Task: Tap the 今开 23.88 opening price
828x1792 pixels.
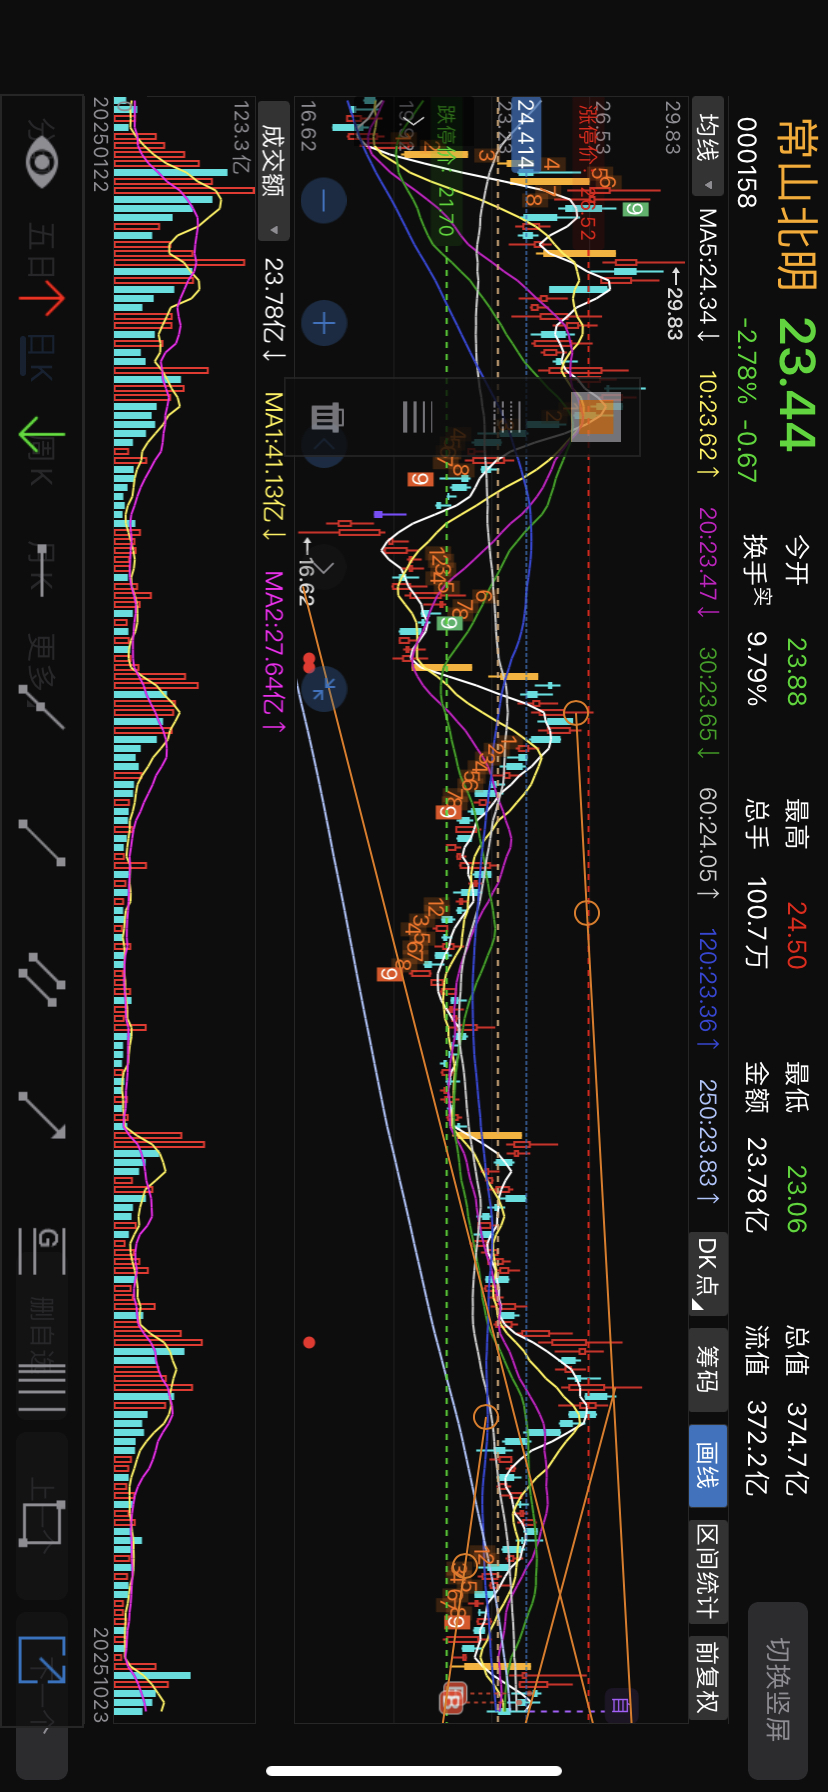Action: (x=796, y=620)
